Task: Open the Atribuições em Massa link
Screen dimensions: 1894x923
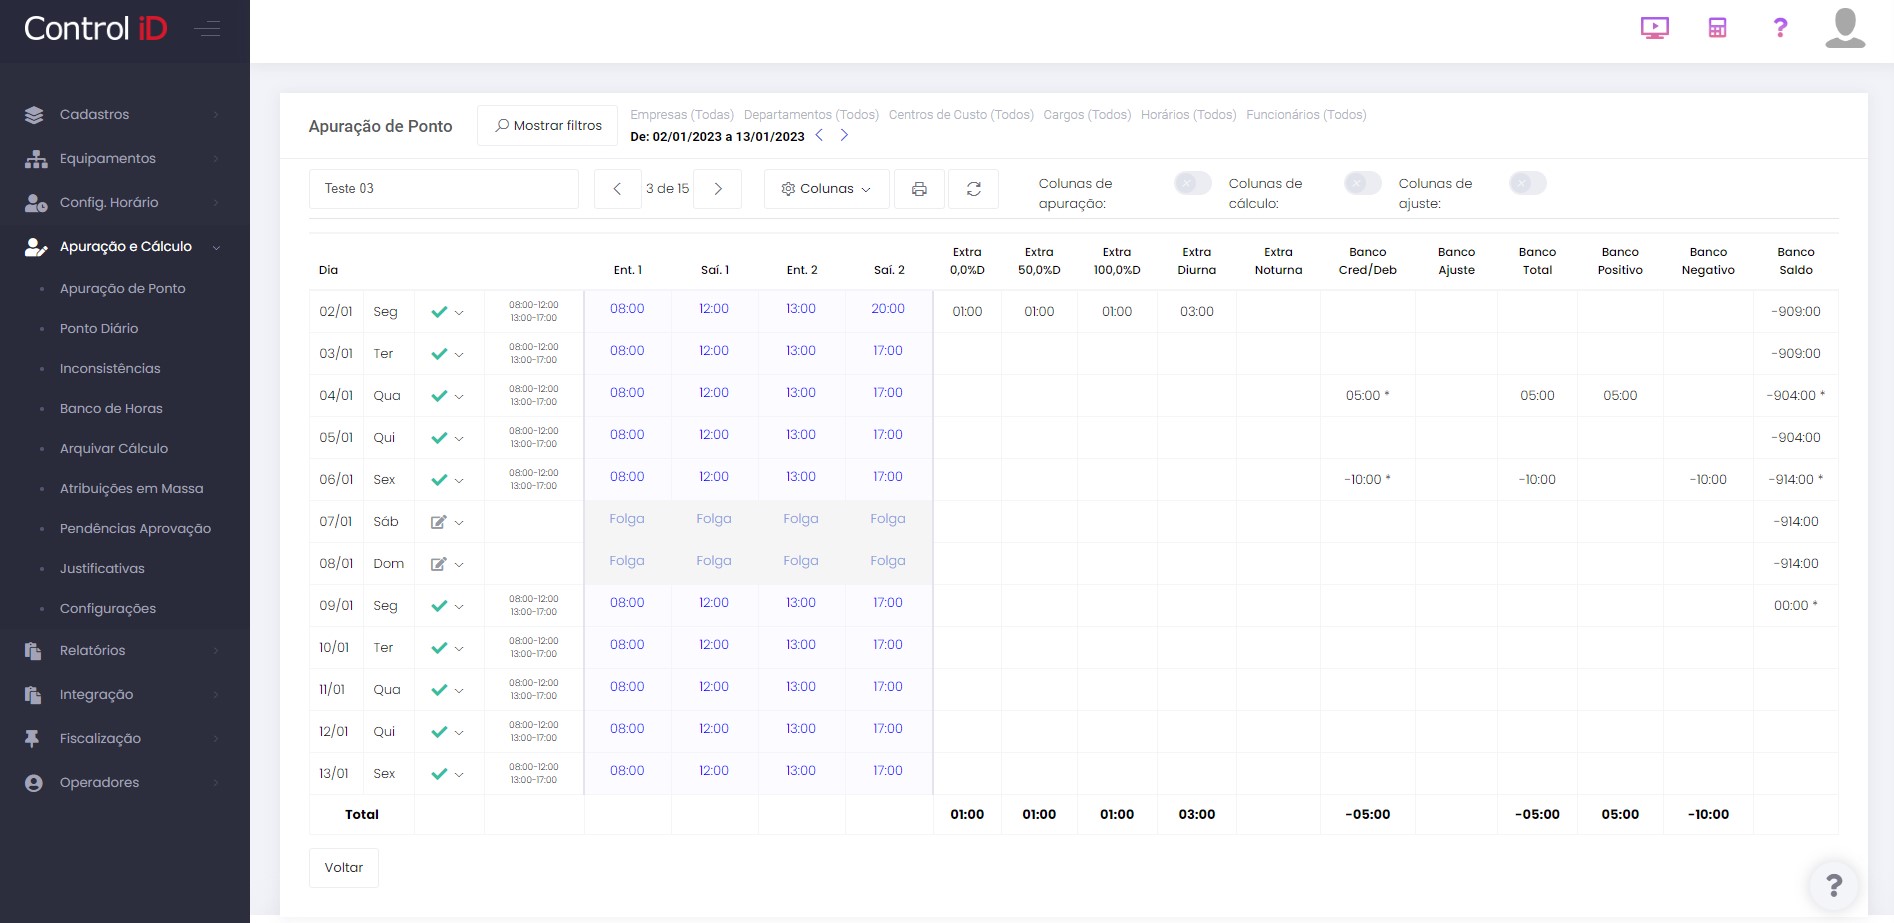Action: tap(132, 489)
